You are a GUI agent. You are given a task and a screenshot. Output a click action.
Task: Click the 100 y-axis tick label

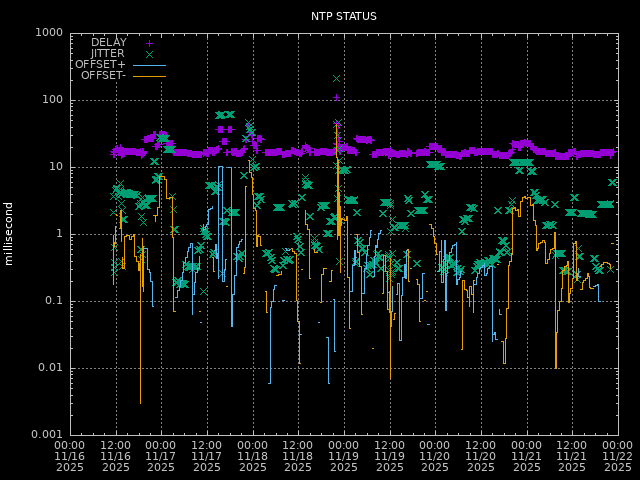53,100
